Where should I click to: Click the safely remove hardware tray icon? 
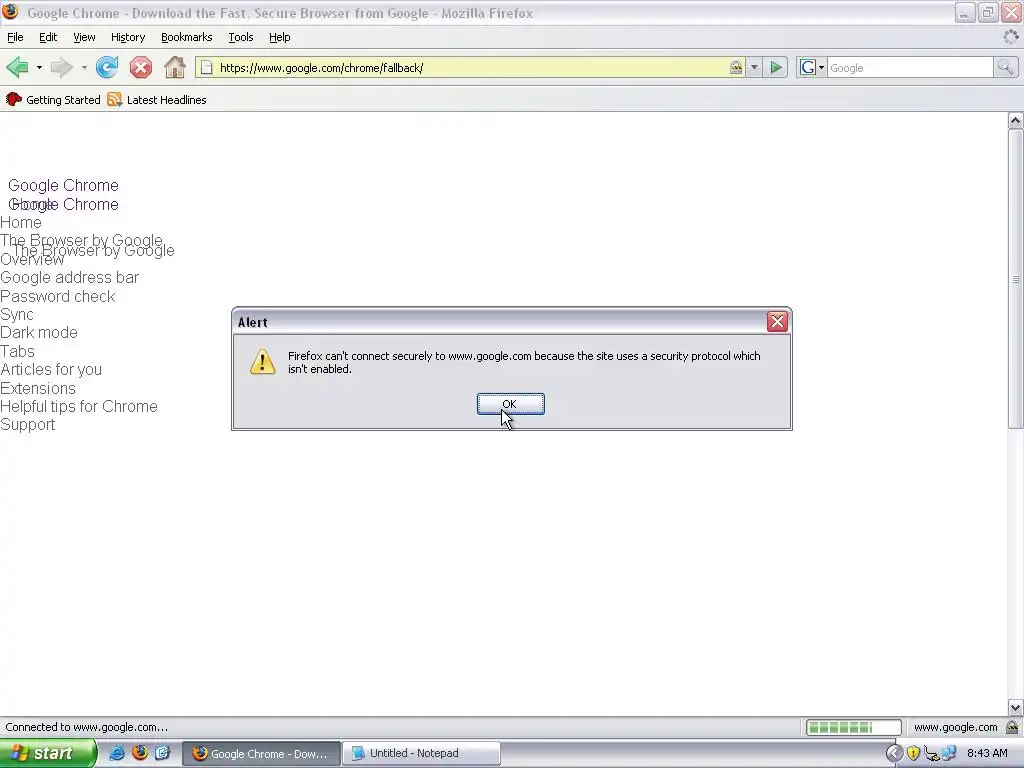tap(932, 754)
